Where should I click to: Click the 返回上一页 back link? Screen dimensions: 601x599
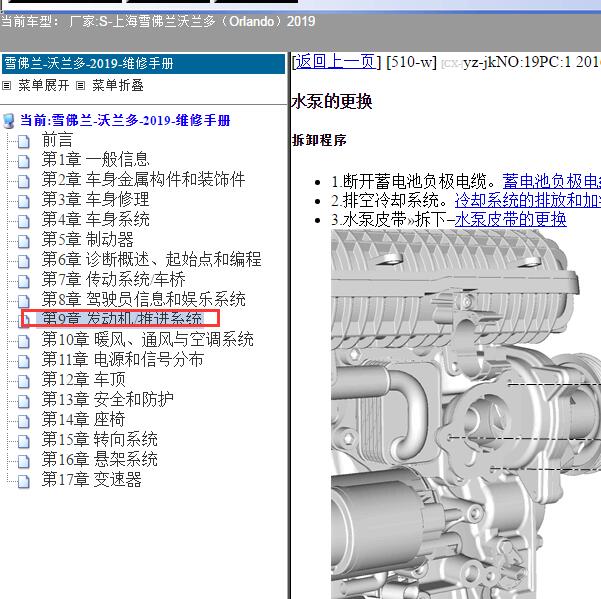pos(335,61)
